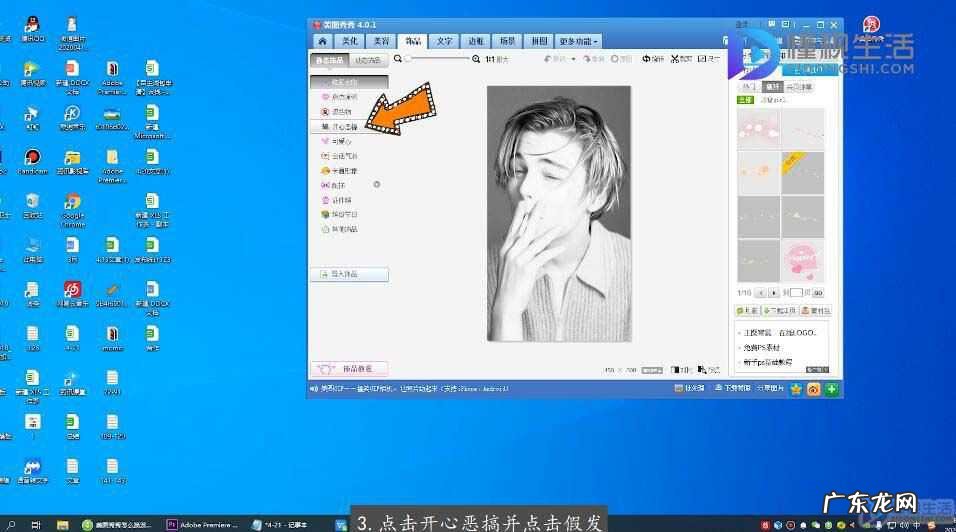Open File Explorer from the taskbar
956x532 pixels.
pos(62,525)
